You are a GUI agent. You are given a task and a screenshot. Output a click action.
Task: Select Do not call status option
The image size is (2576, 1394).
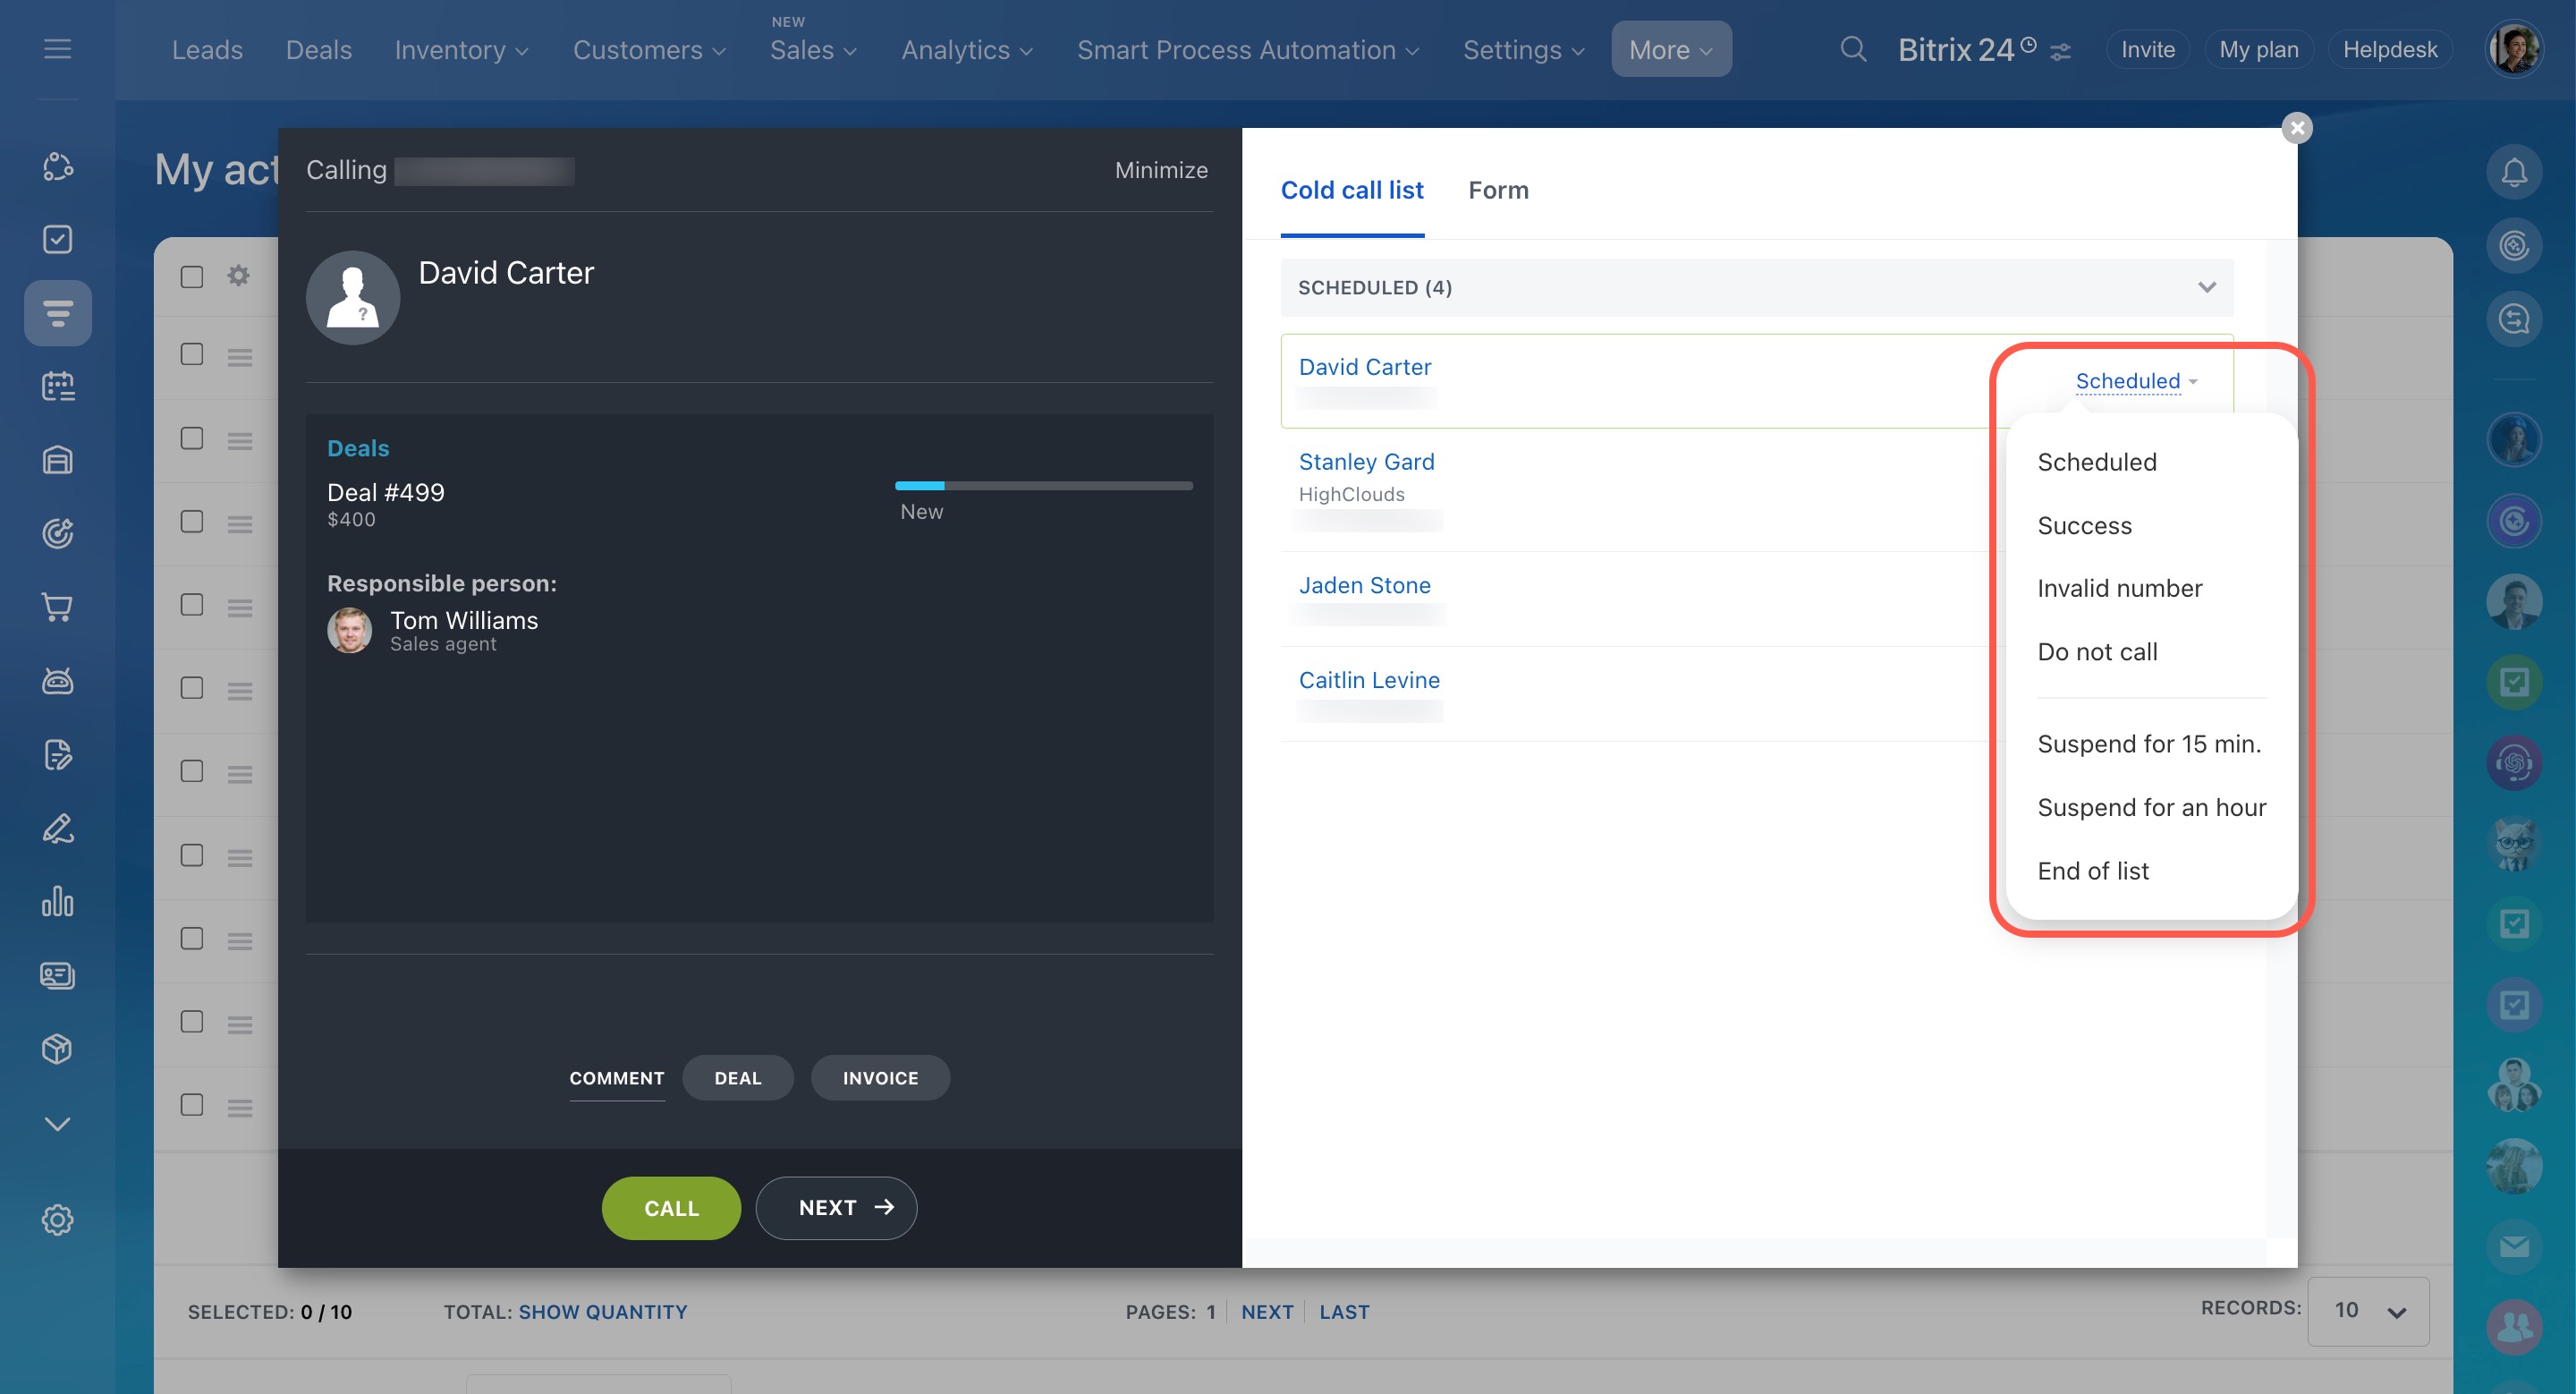click(x=2097, y=652)
